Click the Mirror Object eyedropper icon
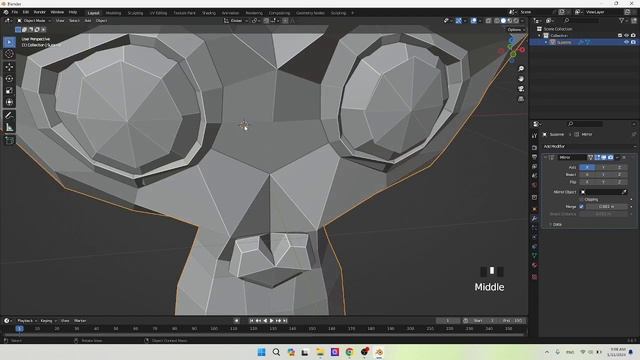The width and height of the screenshot is (640, 360). coord(624,192)
